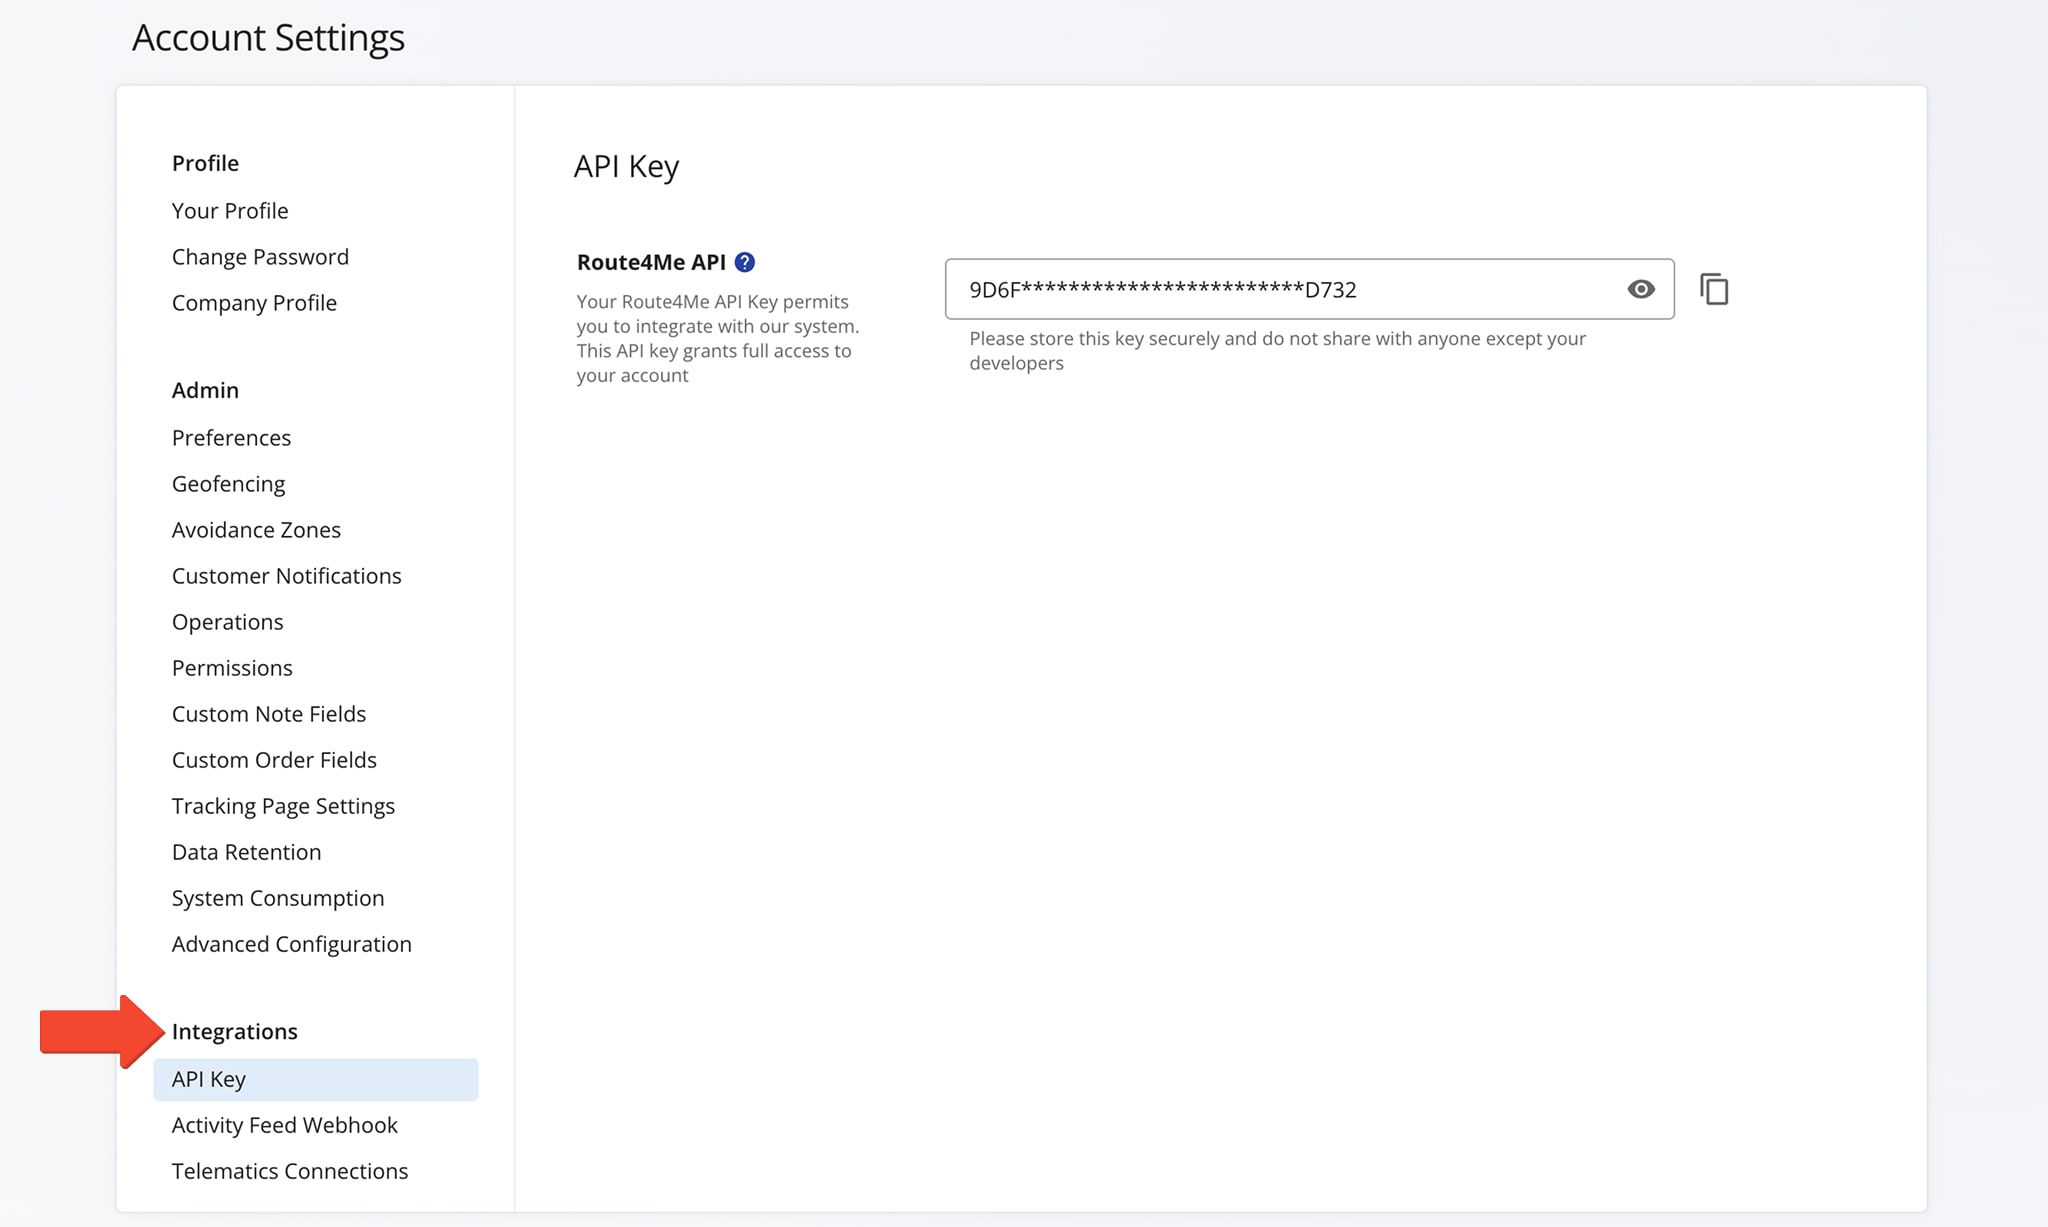Go to Change Password
This screenshot has height=1227, width=2048.
[x=260, y=257]
